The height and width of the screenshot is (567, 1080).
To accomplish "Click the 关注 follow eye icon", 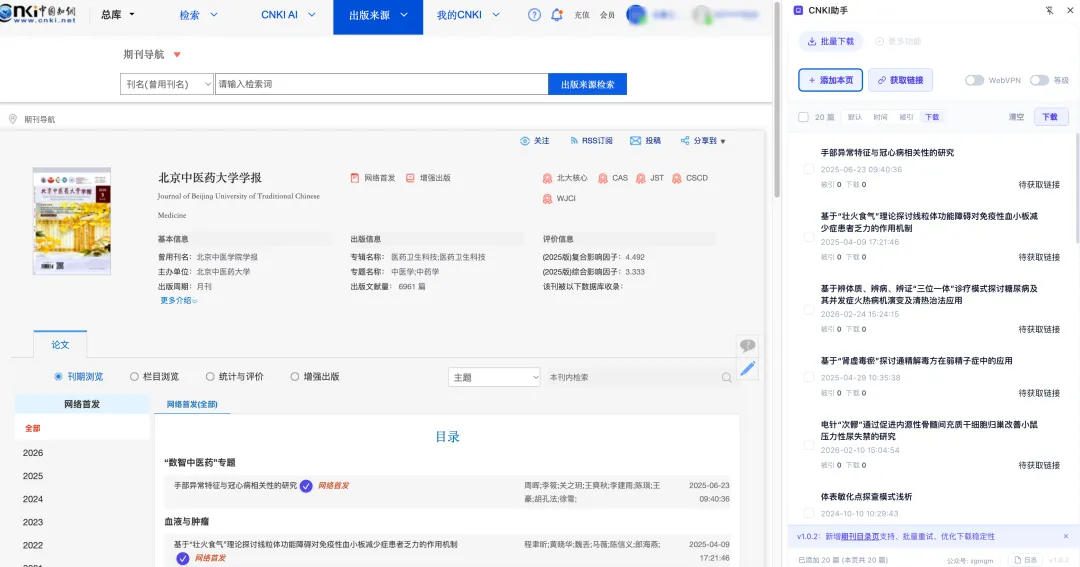I will pos(525,141).
